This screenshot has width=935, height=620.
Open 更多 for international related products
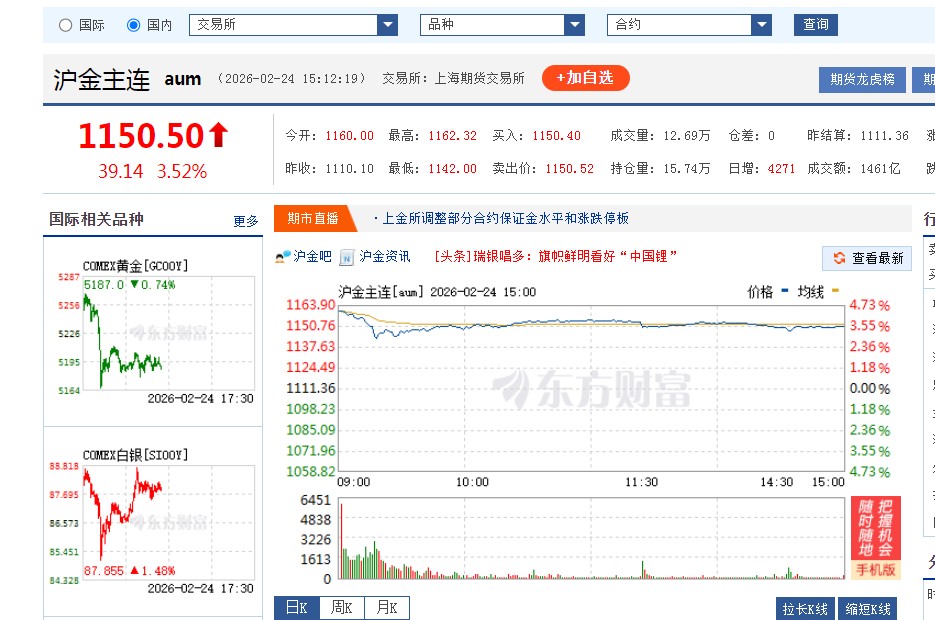[x=245, y=222]
